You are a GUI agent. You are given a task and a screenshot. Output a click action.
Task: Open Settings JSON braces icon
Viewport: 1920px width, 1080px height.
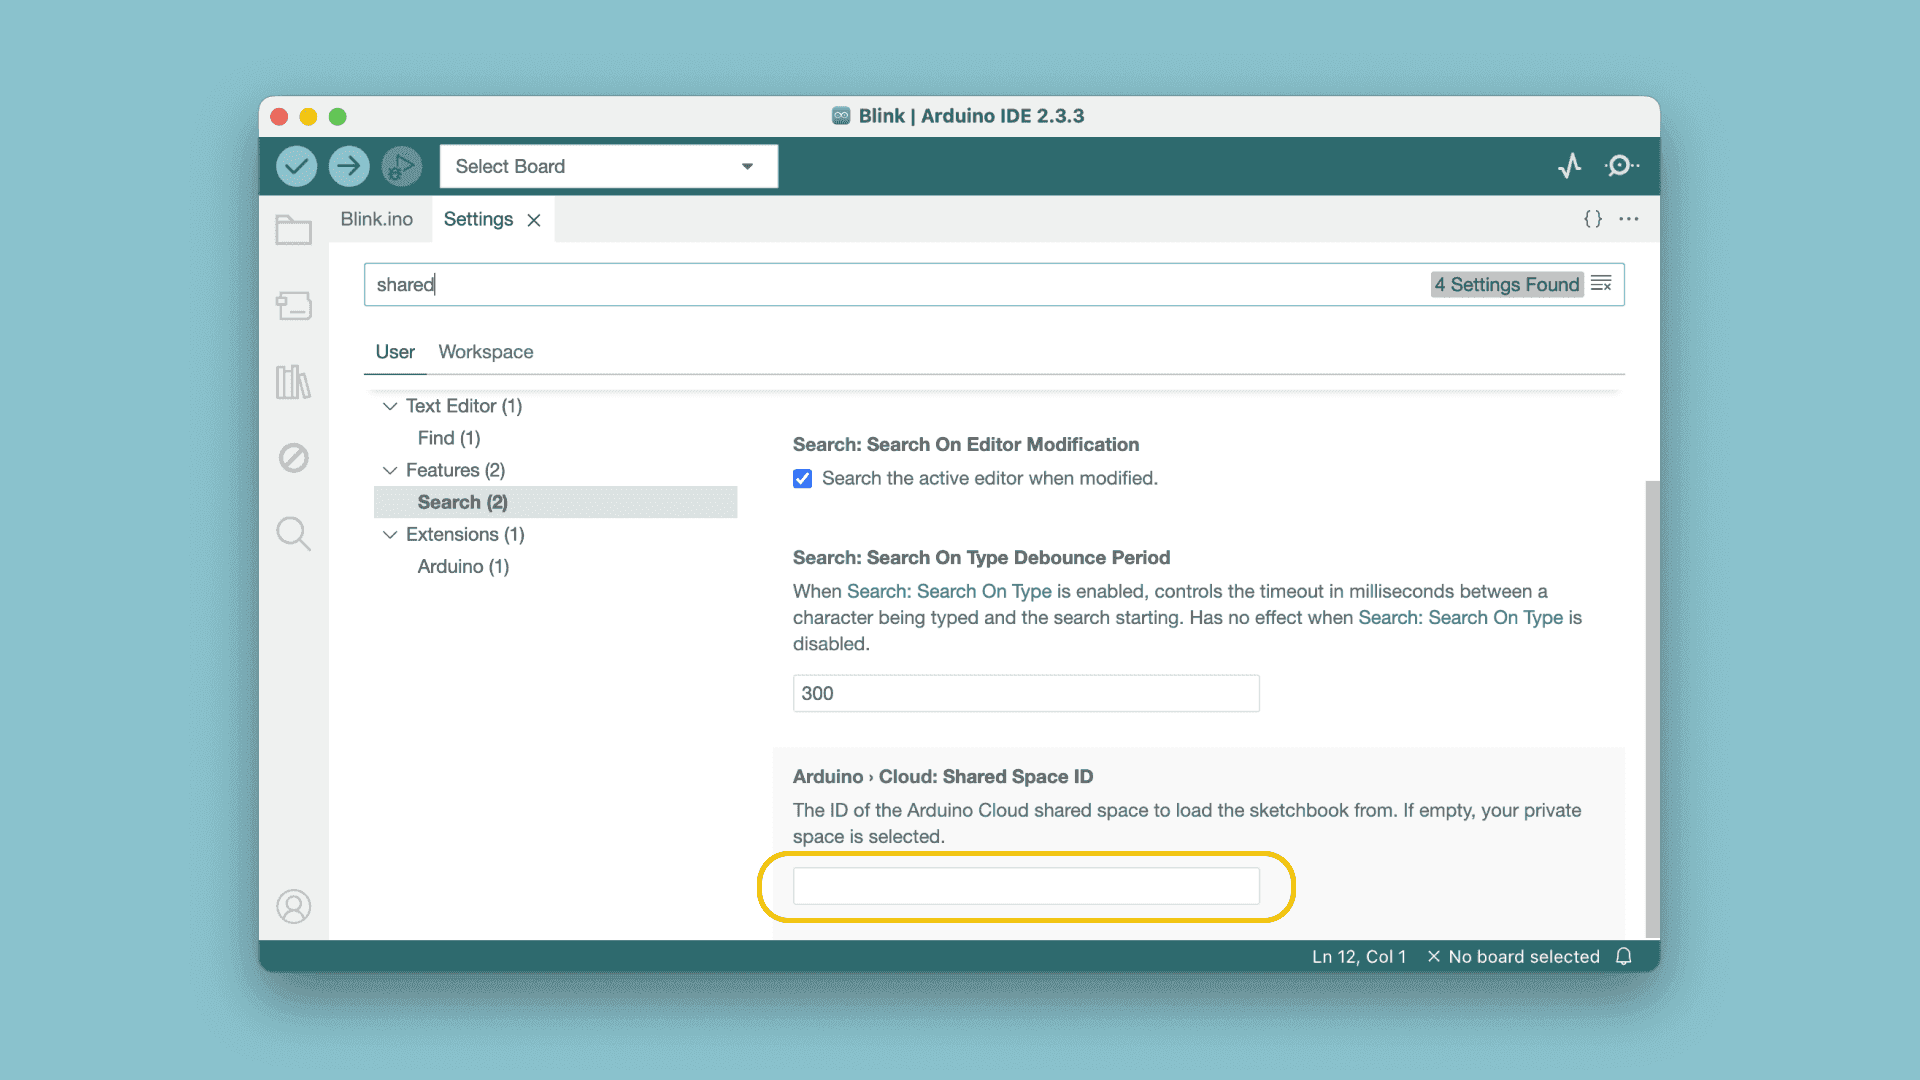click(1592, 219)
